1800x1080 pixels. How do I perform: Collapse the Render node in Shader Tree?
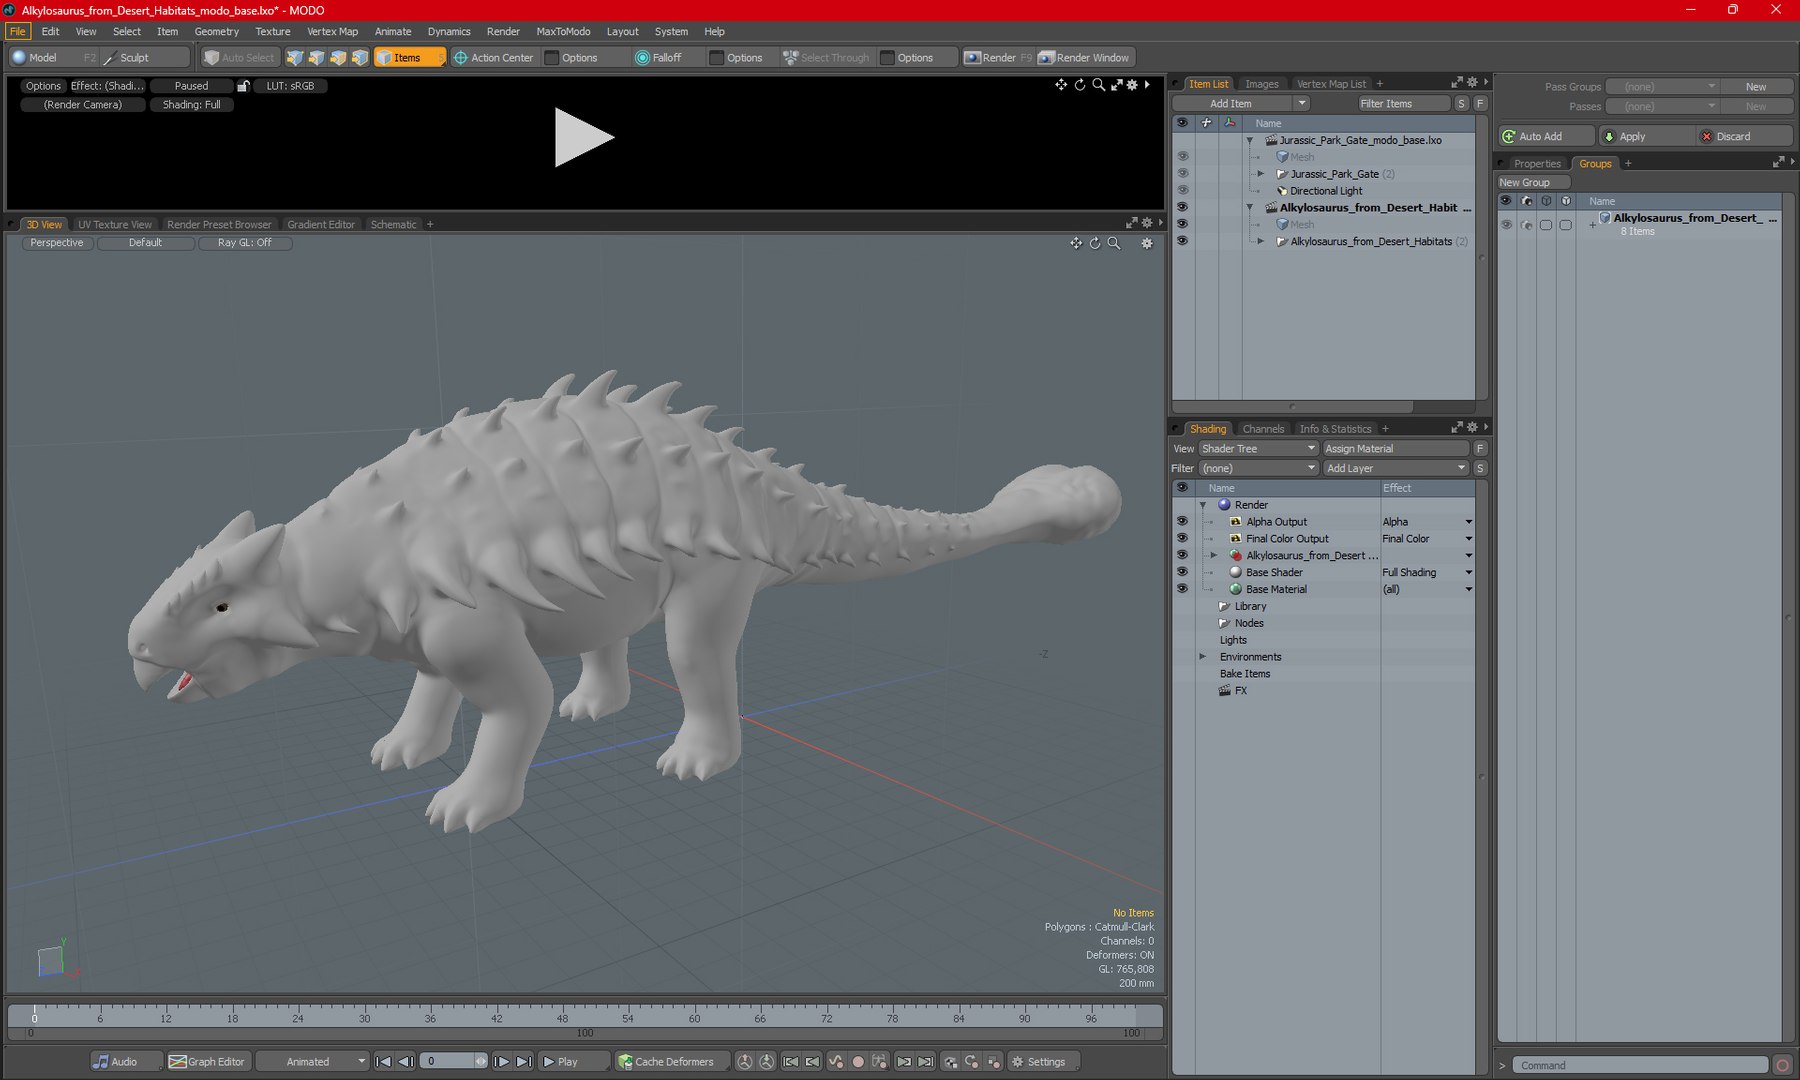(x=1203, y=505)
